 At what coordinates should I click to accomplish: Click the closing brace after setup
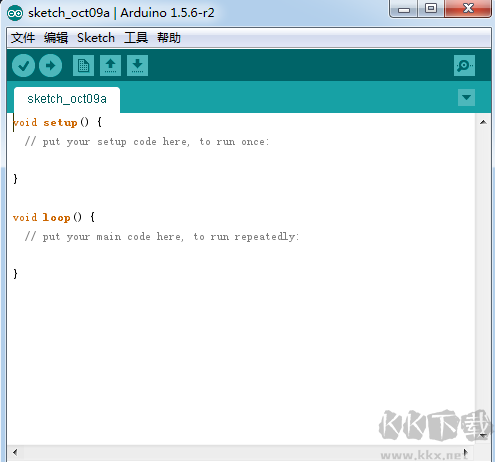click(x=15, y=179)
